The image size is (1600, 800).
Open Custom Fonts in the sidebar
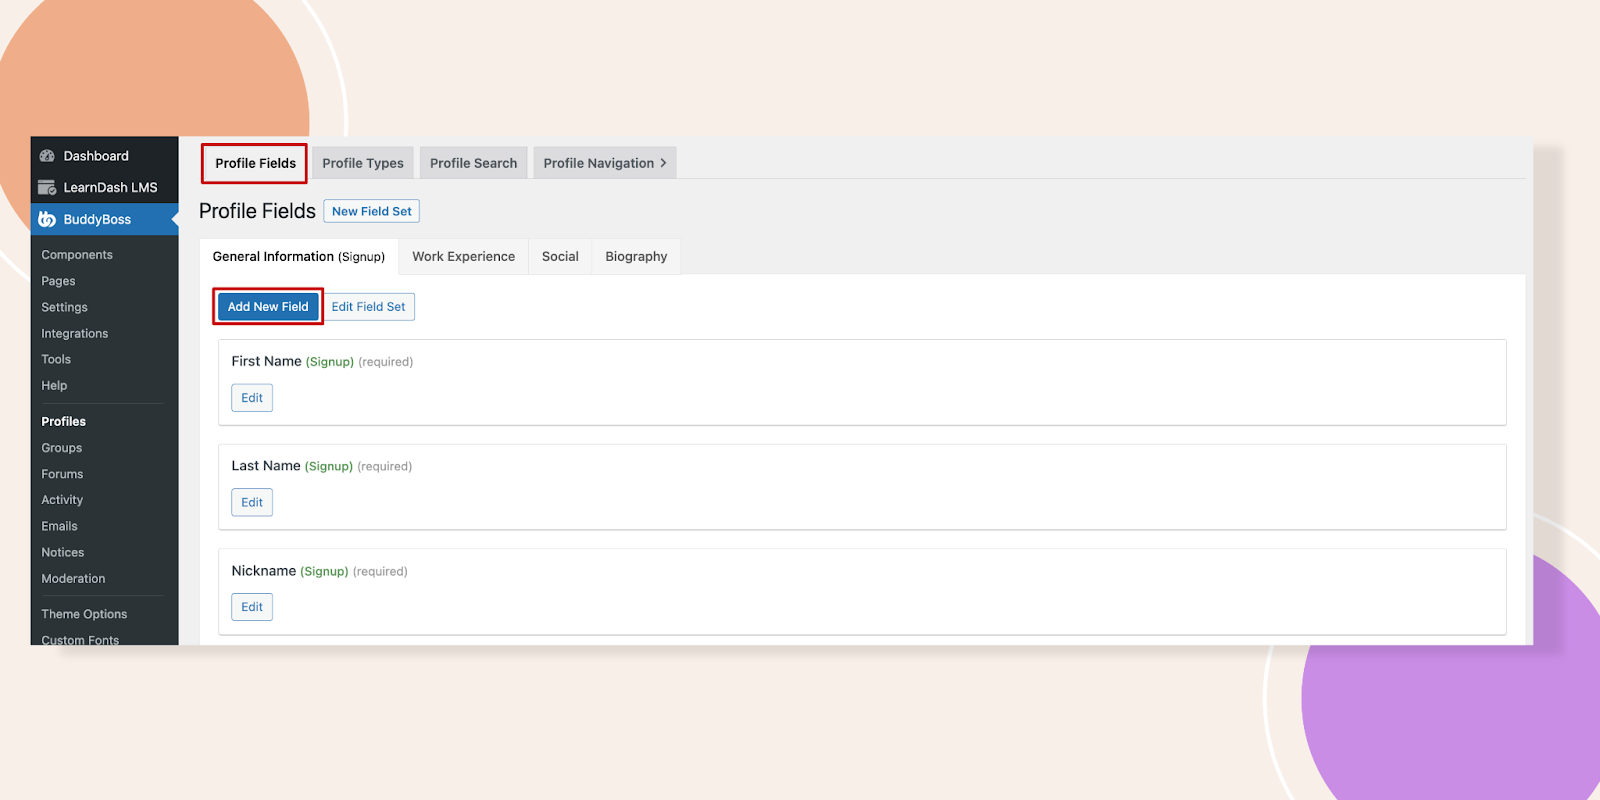point(80,639)
